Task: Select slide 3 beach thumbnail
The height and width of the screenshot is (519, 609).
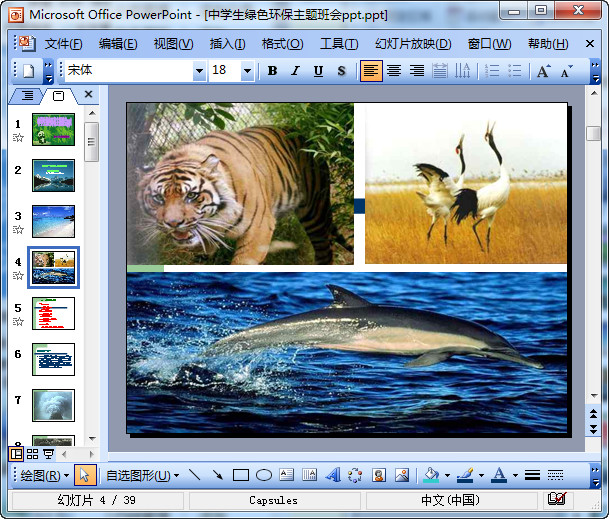Action: (x=53, y=221)
